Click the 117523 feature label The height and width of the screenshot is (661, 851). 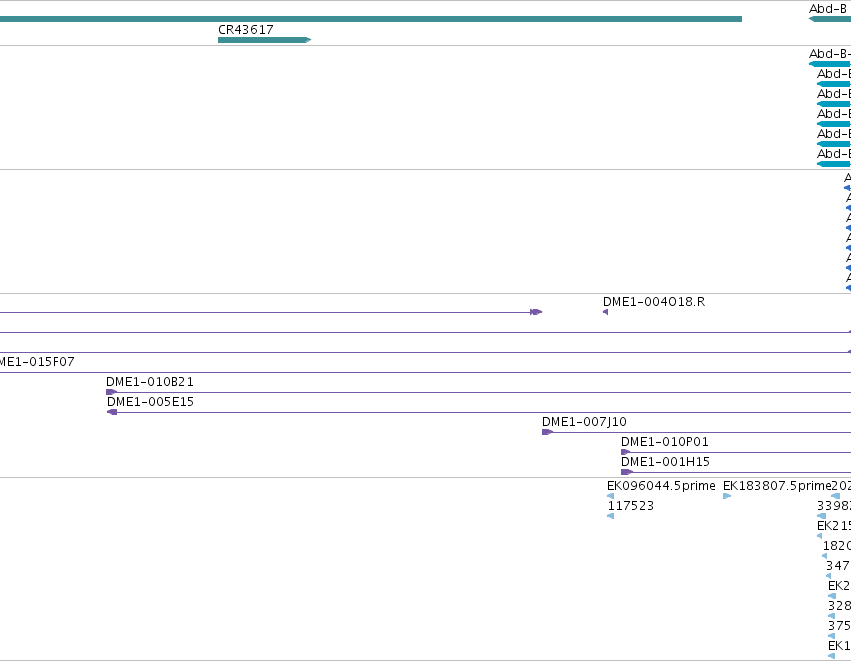click(x=630, y=506)
